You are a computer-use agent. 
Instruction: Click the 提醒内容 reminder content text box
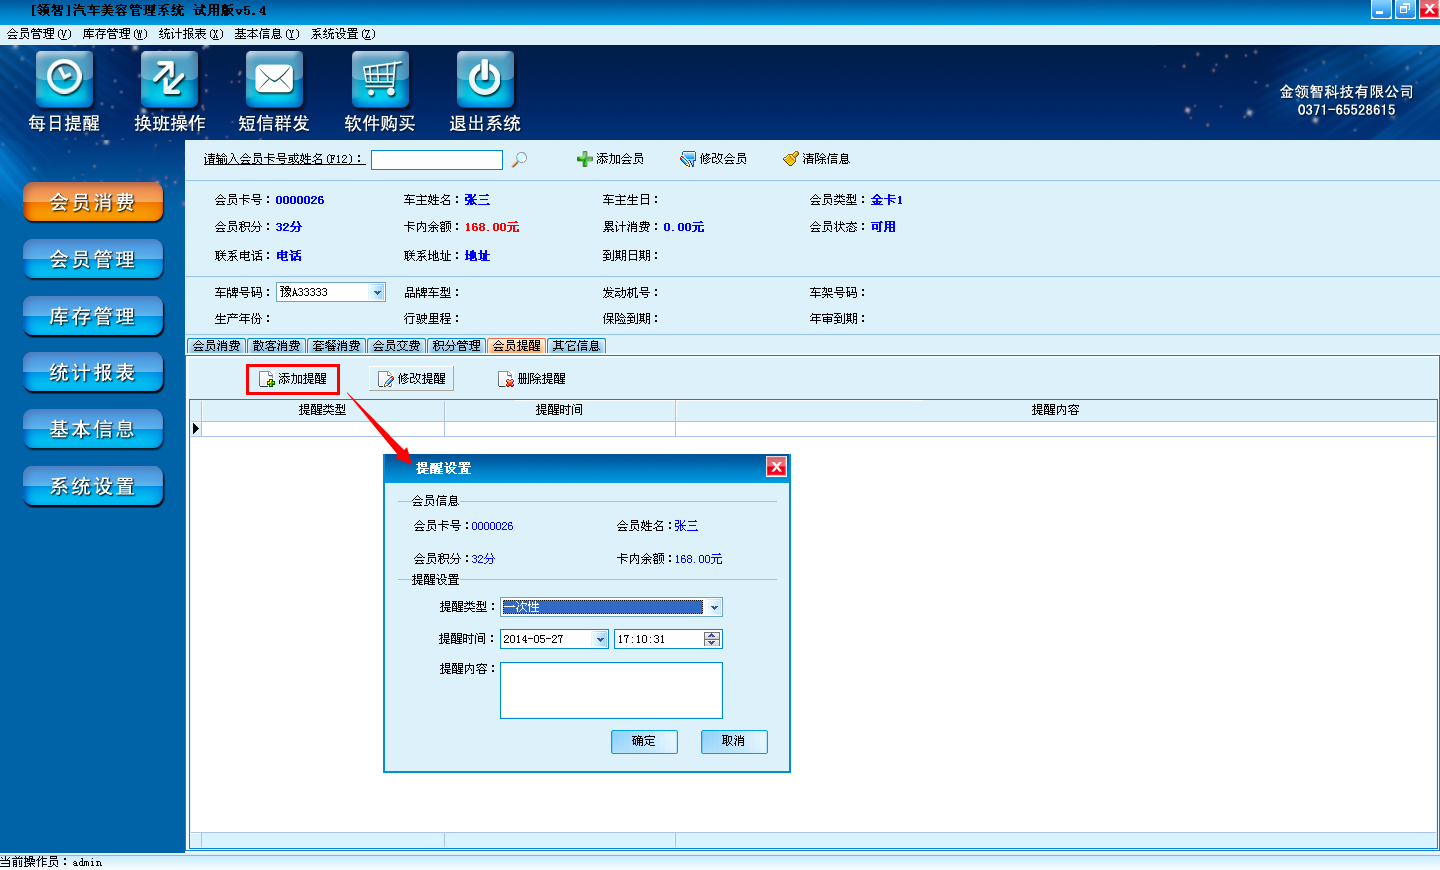[611, 690]
